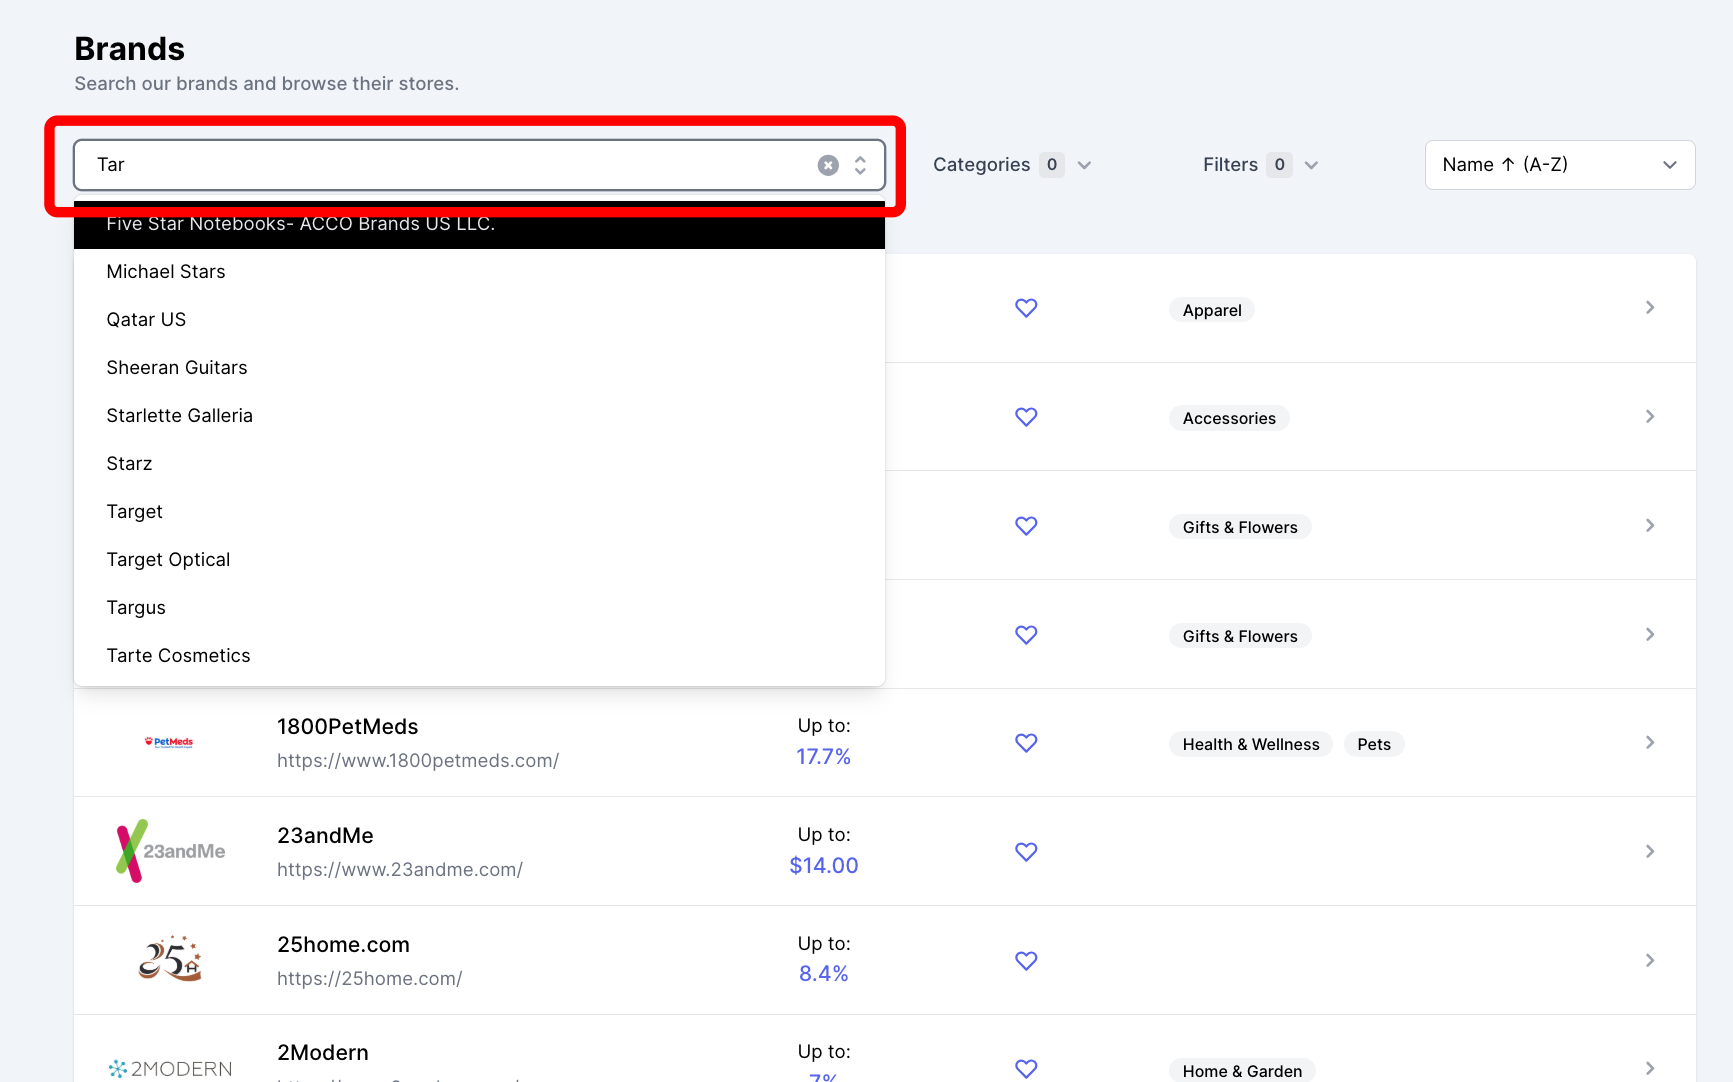The width and height of the screenshot is (1733, 1082).
Task: Click the Pets category tag
Action: pyautogui.click(x=1374, y=744)
